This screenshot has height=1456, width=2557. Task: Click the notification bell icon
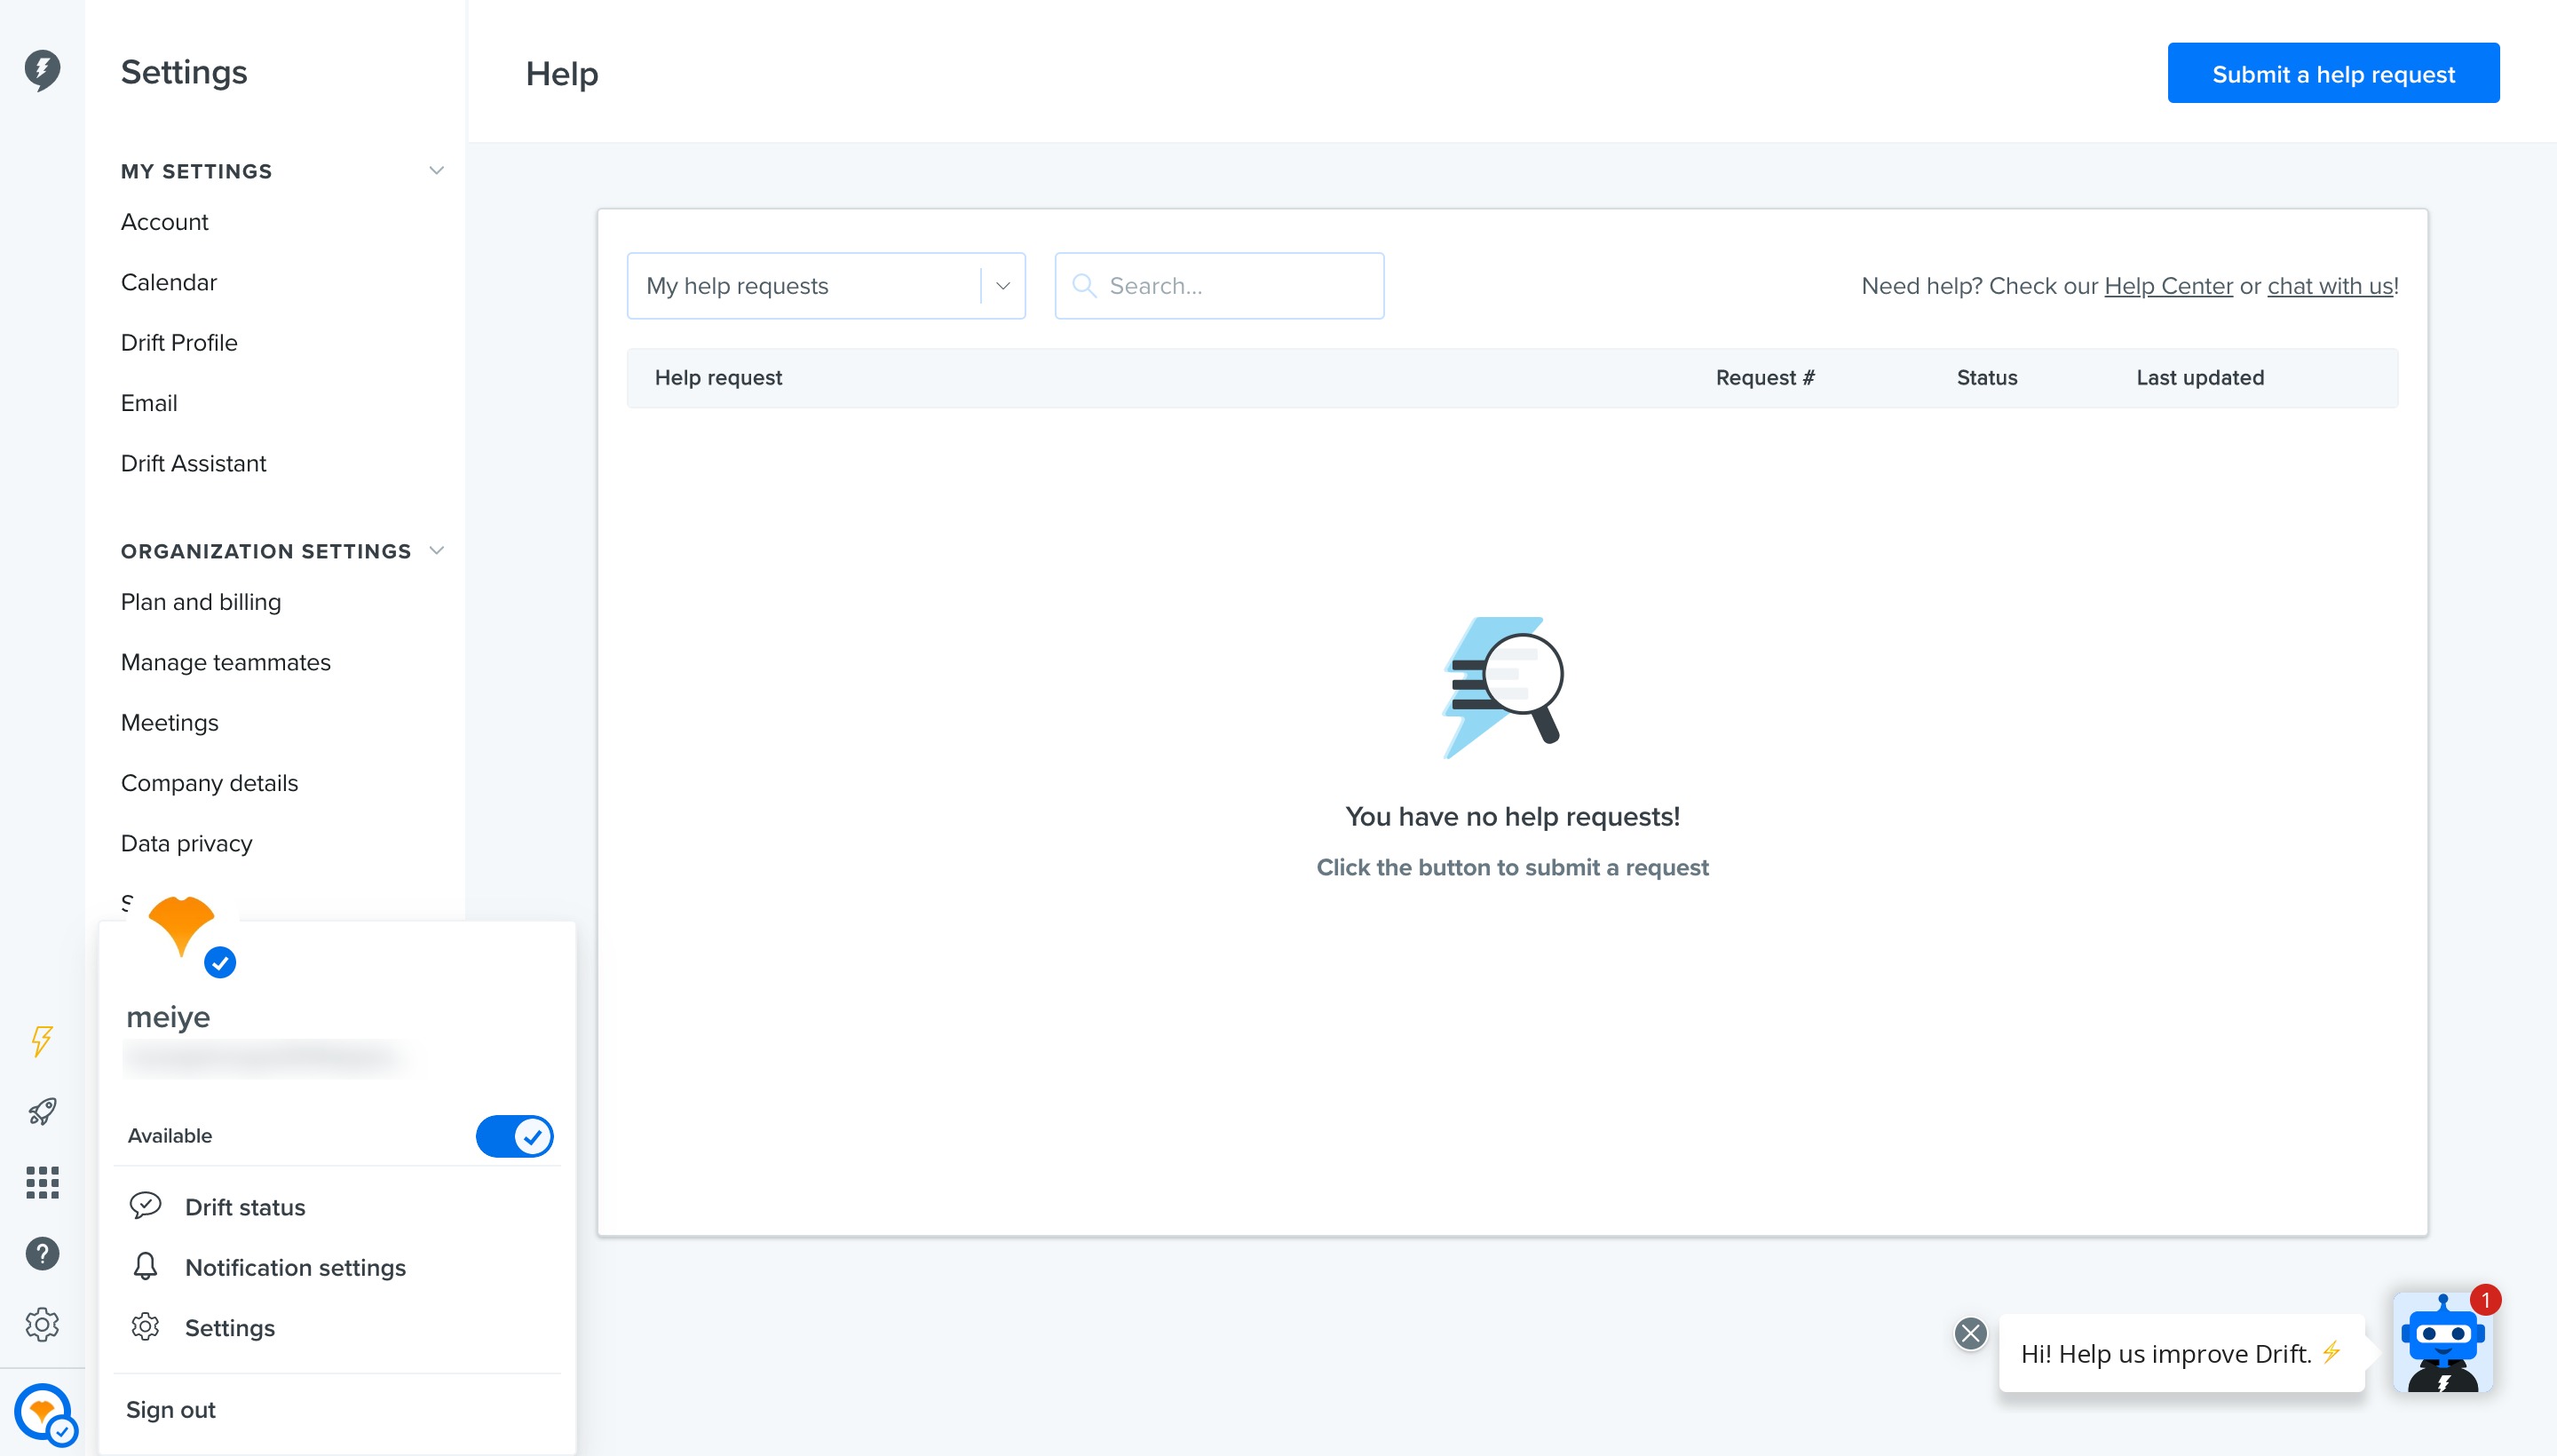point(145,1266)
